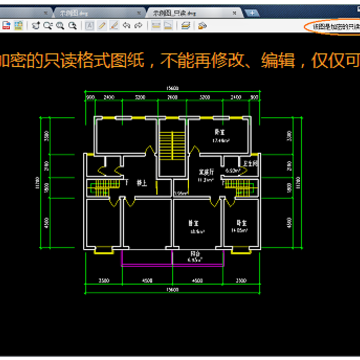Image resolution: width=360 pixels, height=360 pixels.
Task: Click the yellow central staircase symbol
Action: [x=172, y=146]
